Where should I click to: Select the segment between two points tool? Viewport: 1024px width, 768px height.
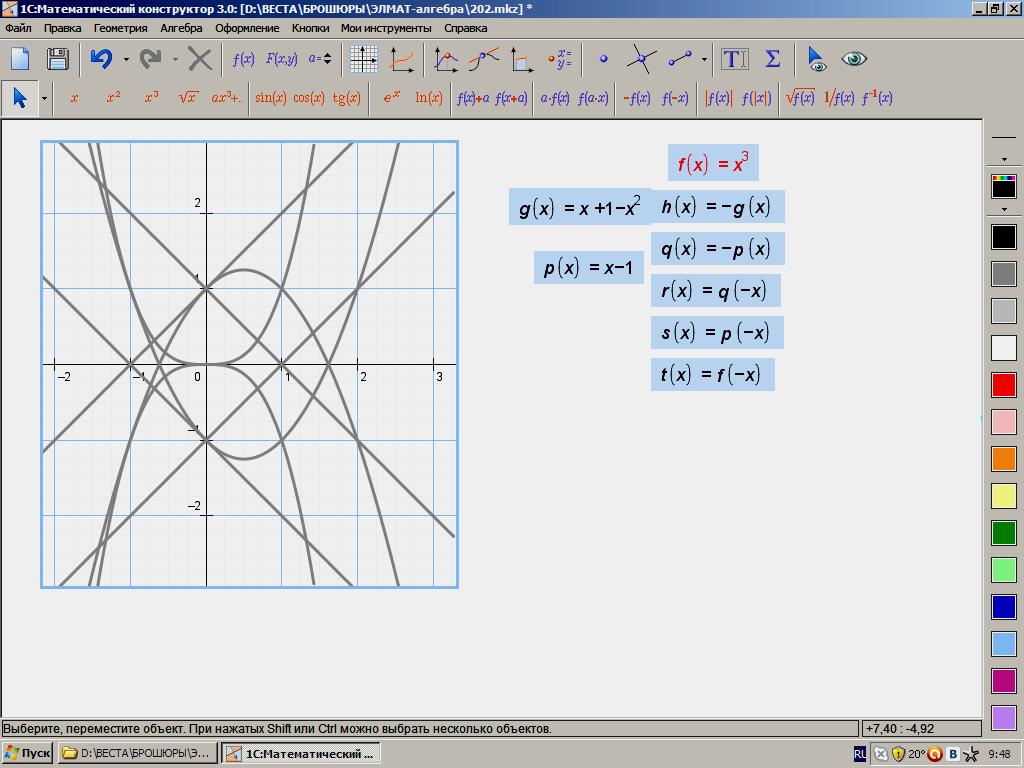(680, 59)
